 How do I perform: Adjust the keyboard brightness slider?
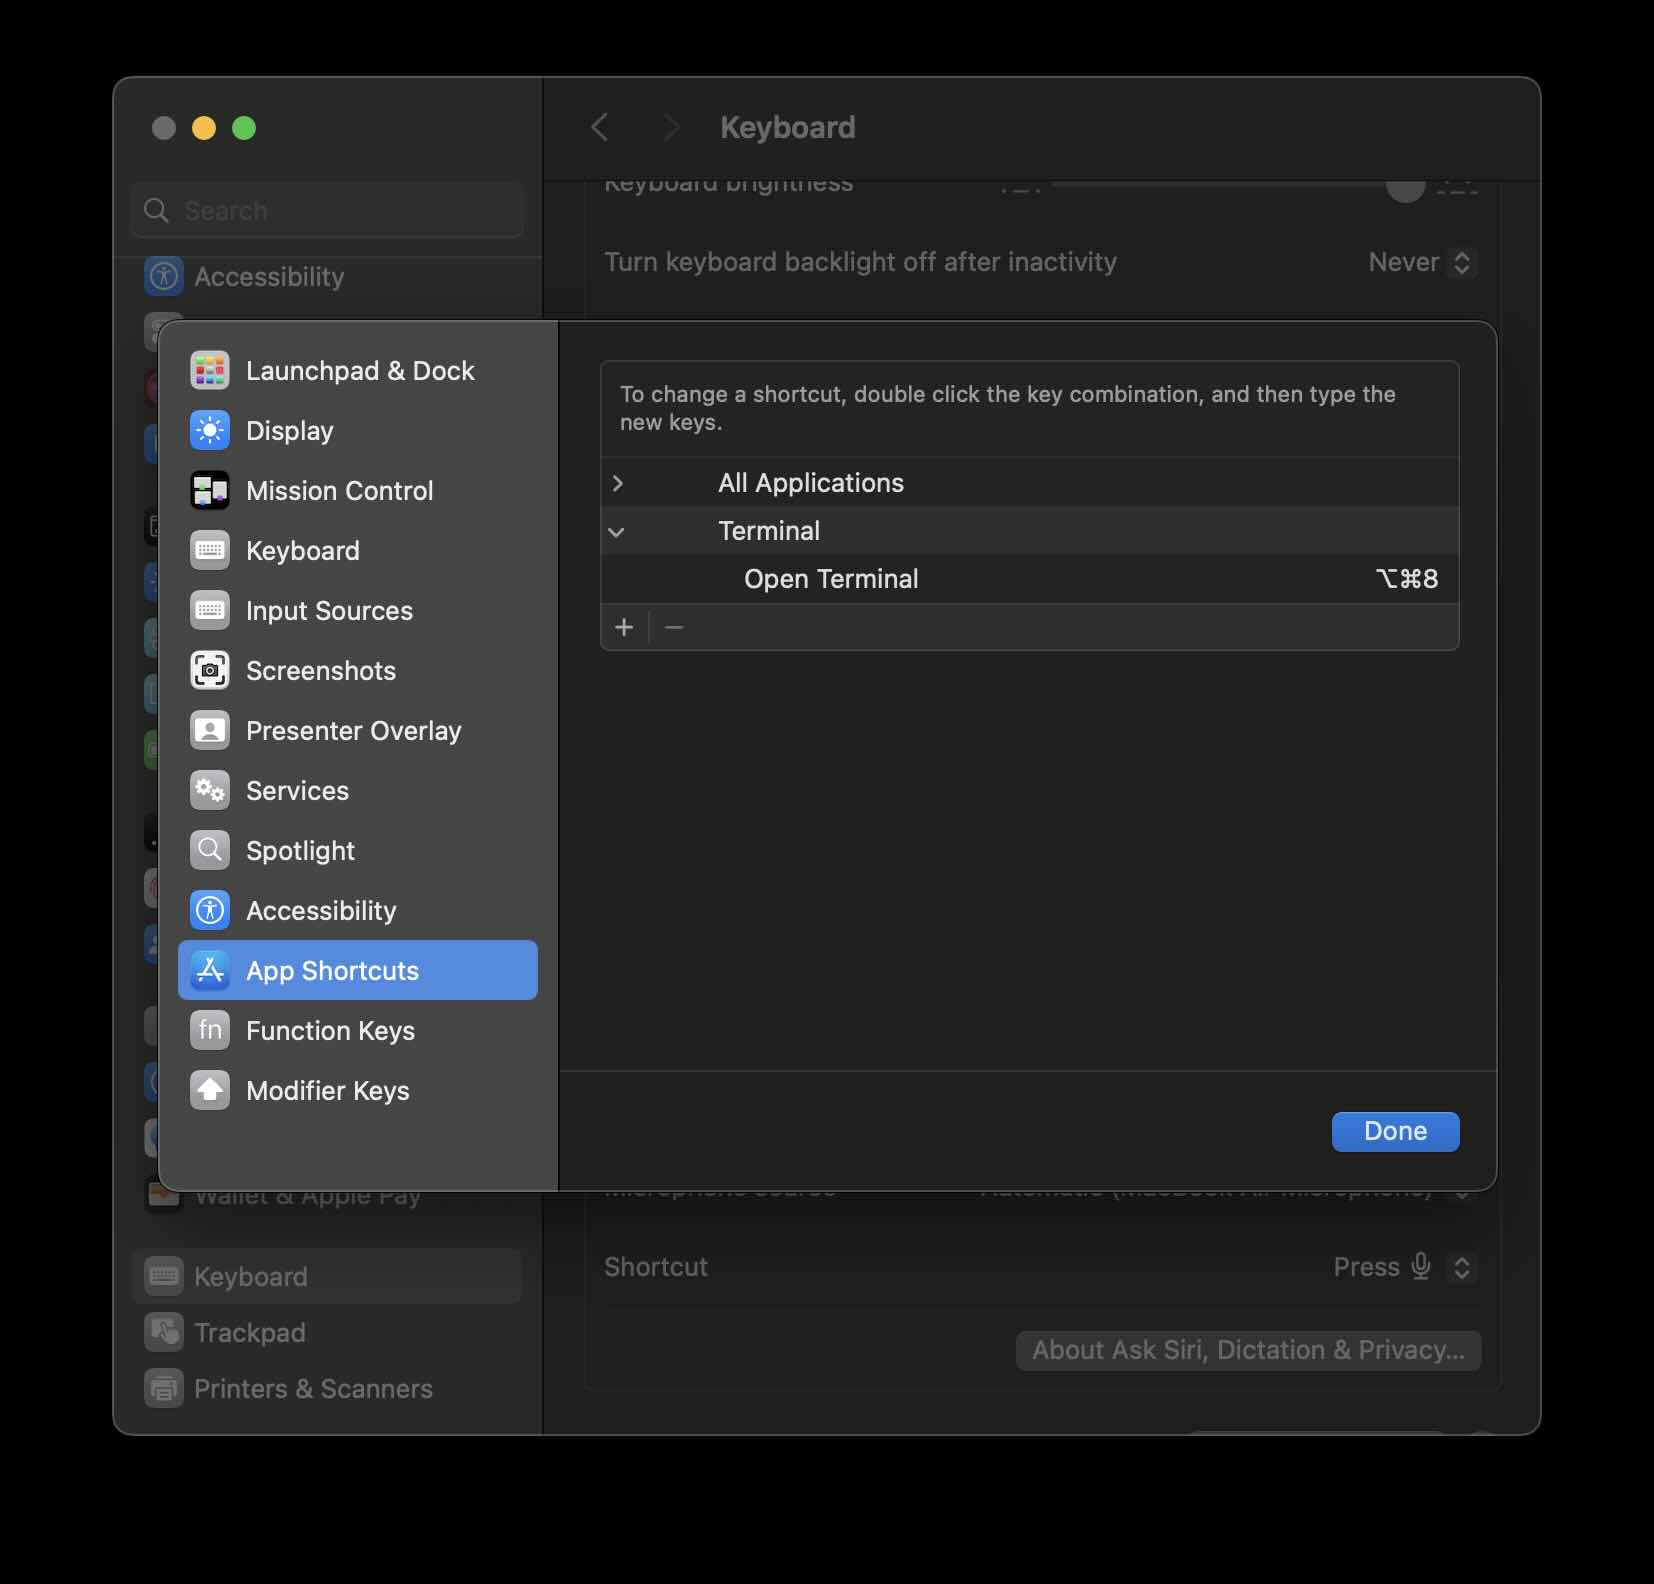pos(1404,190)
